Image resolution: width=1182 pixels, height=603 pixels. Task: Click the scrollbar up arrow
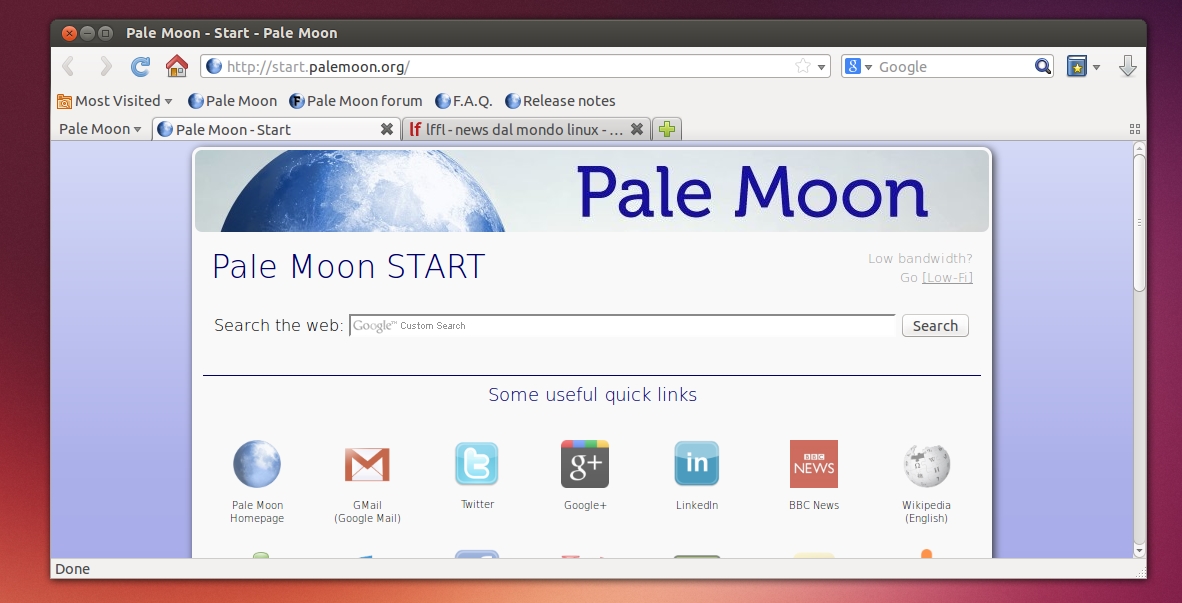1140,147
